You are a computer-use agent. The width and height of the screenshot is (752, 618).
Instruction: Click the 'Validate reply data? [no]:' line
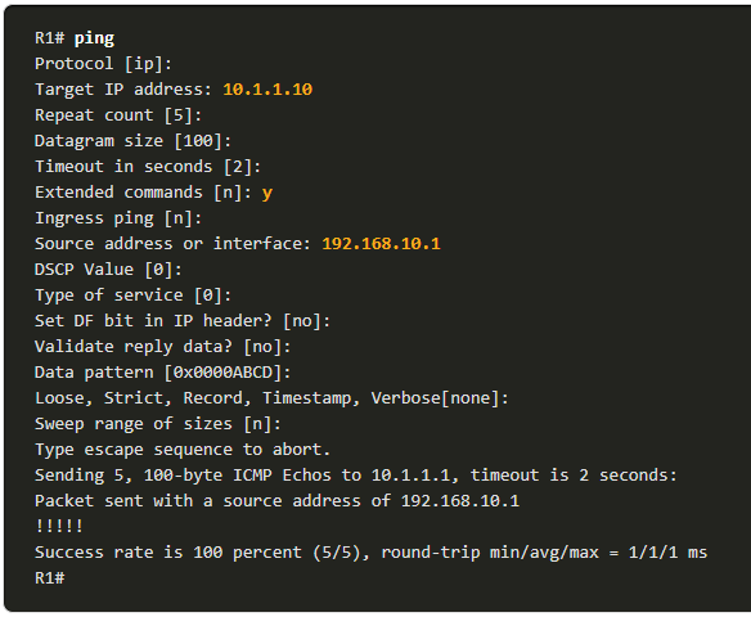click(163, 347)
